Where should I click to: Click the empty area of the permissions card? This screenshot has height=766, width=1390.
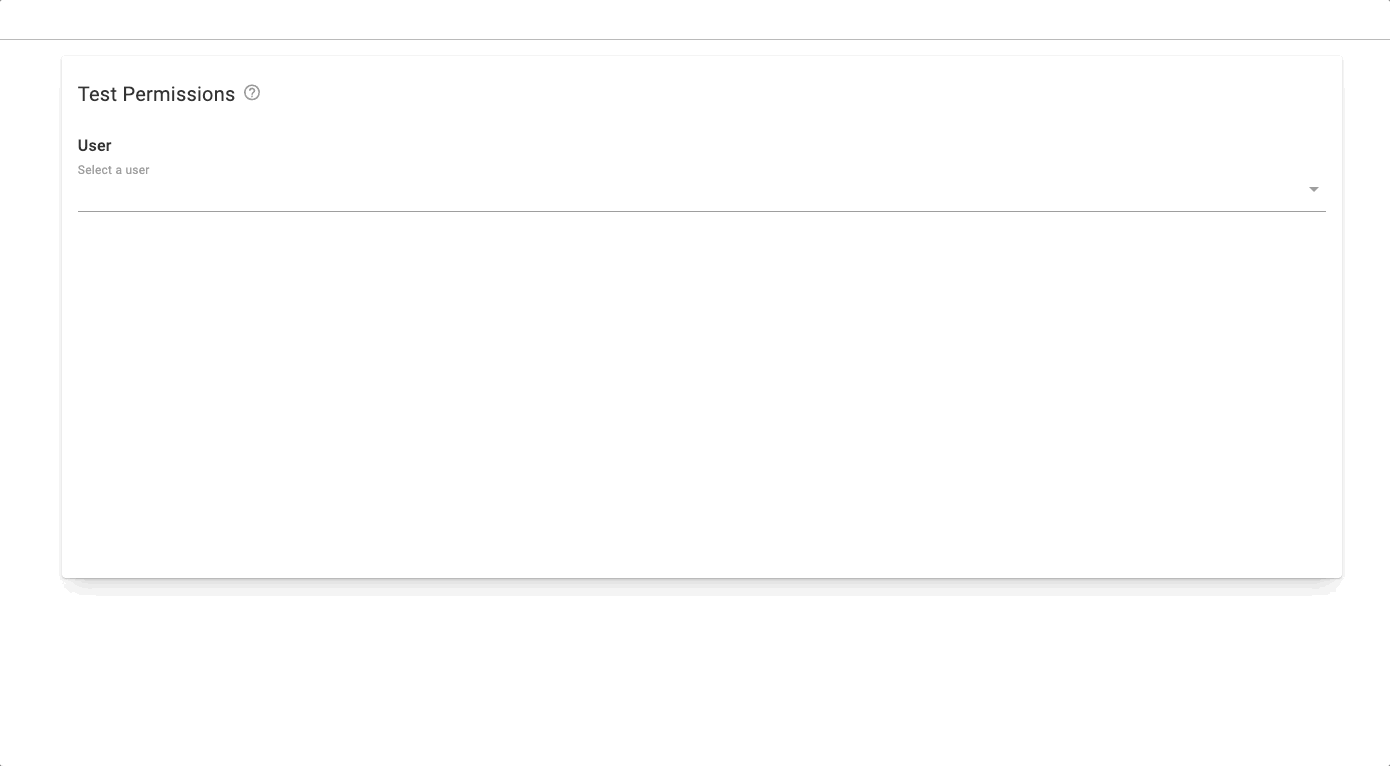(701, 395)
